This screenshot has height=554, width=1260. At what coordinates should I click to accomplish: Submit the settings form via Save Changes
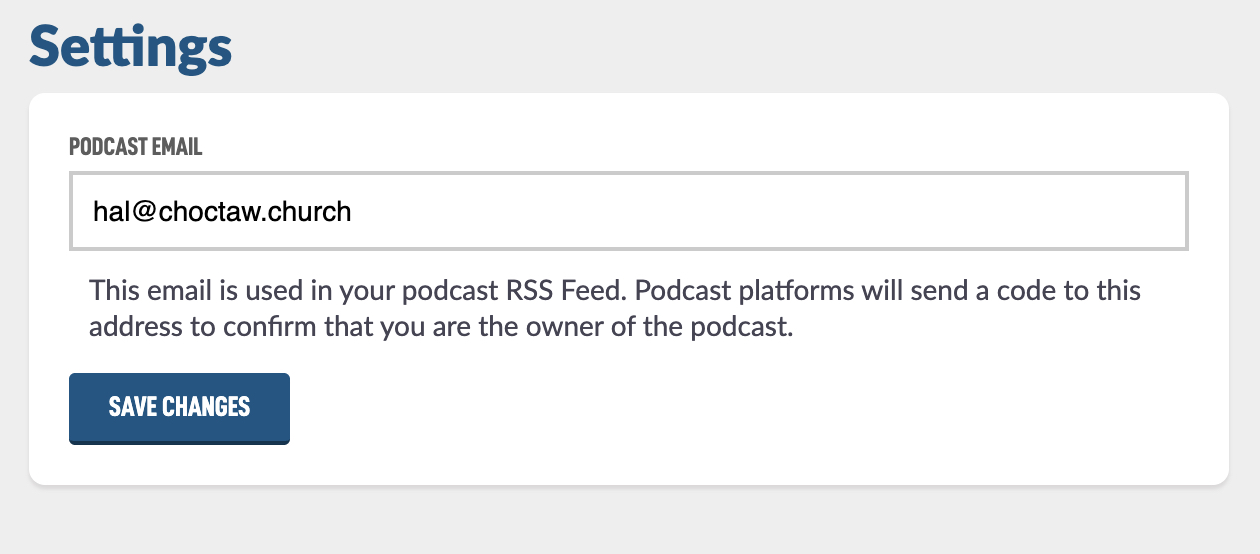tap(179, 407)
